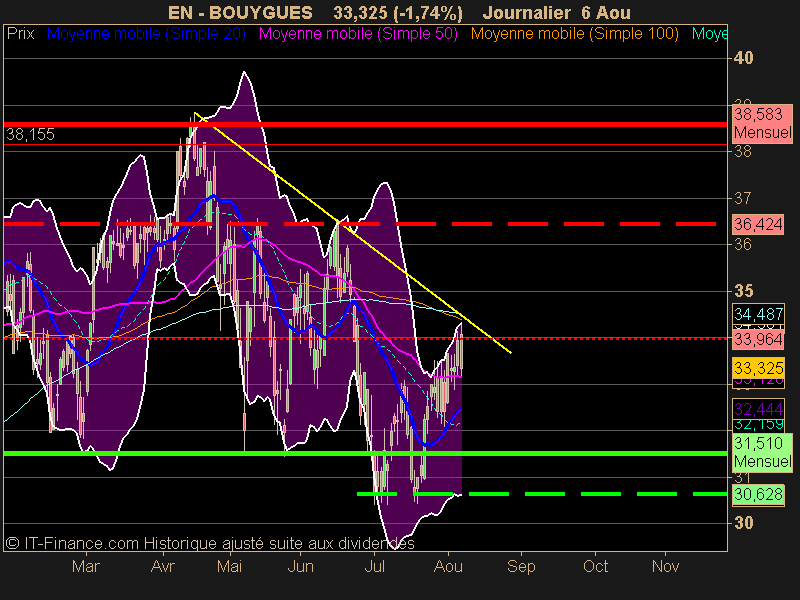Screen dimensions: 800x600
Task: Click the '33,964' dotted line price tag
Action: point(758,339)
